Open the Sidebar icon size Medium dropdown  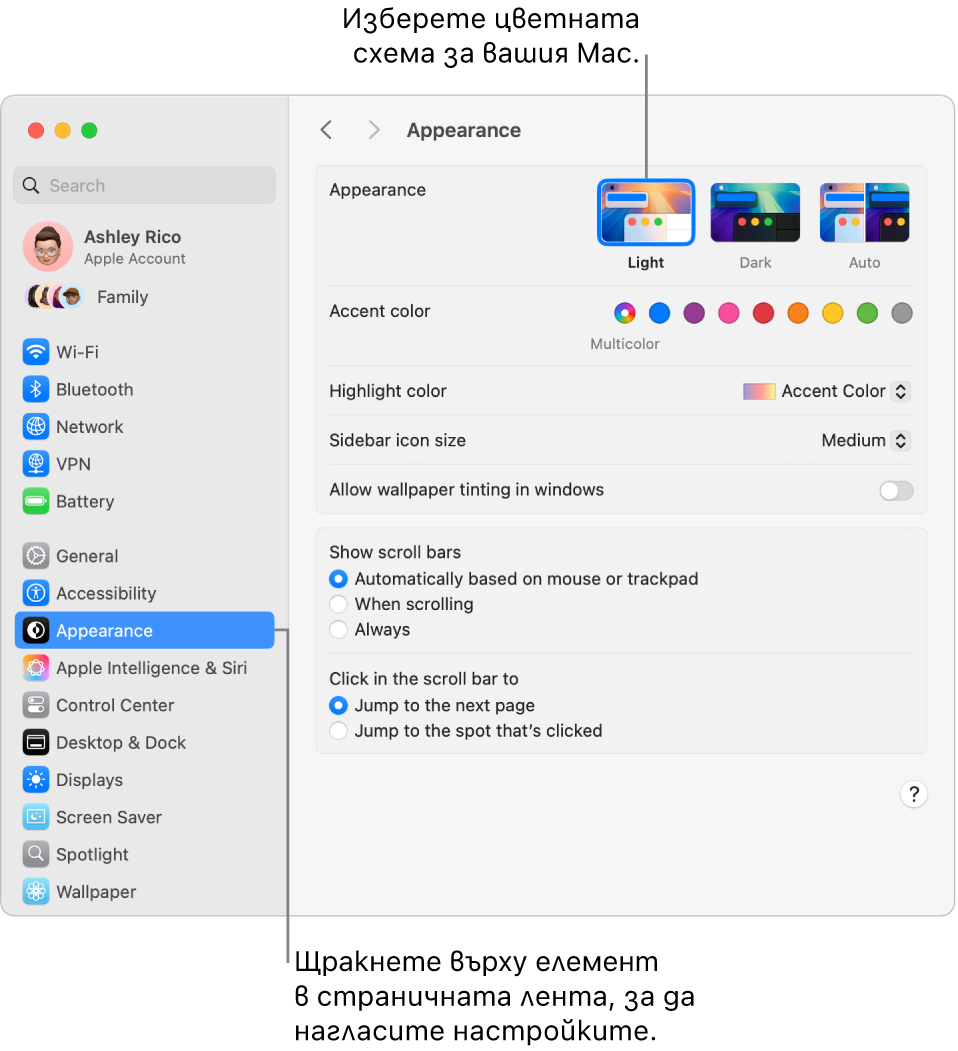click(865, 440)
